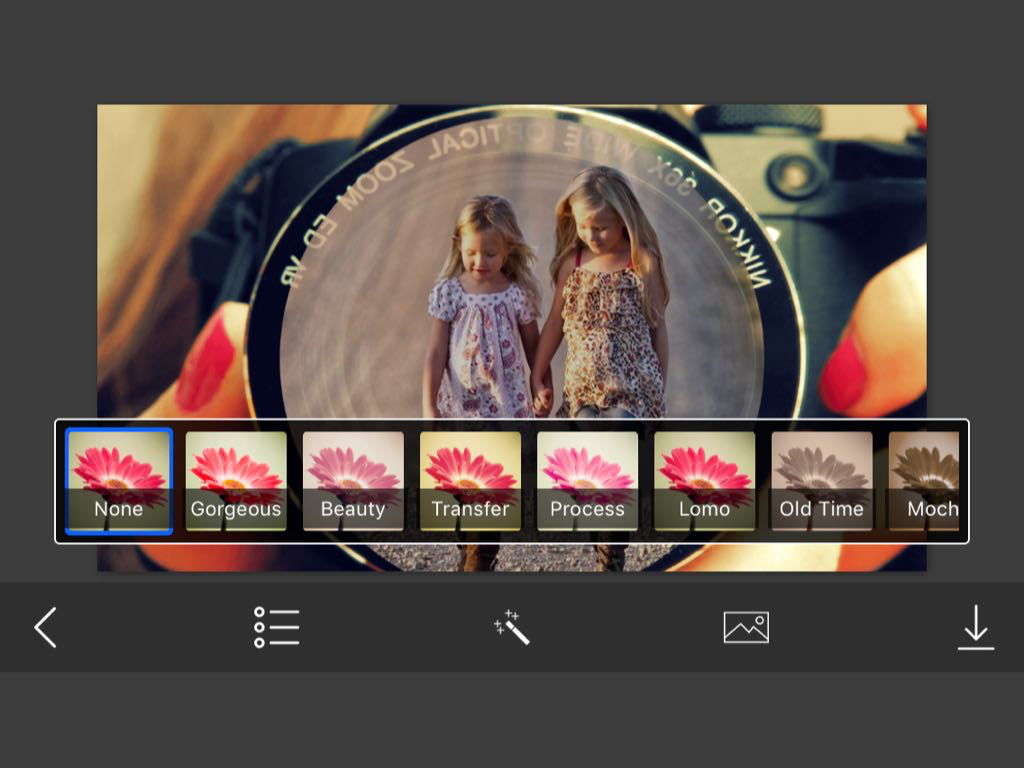Screen dimensions: 1024x768
Task: Apply the Beauty filter
Action: point(353,481)
